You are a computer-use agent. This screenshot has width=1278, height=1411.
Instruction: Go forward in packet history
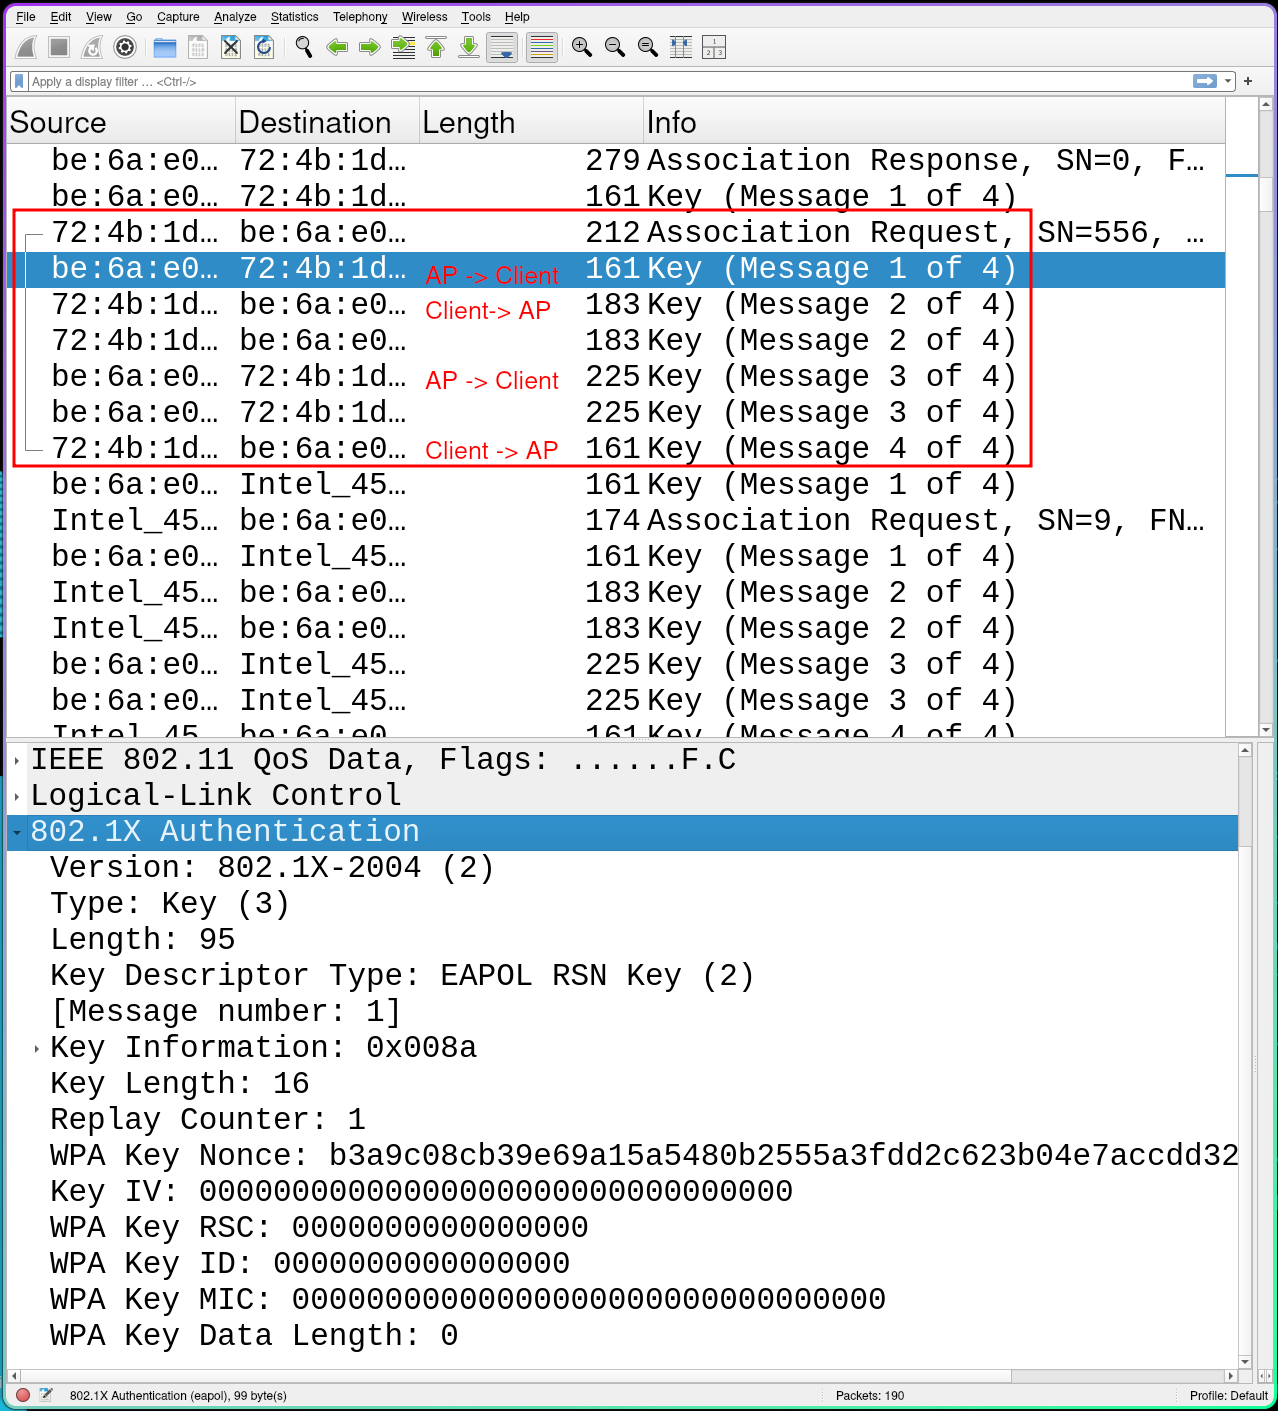pyautogui.click(x=370, y=47)
